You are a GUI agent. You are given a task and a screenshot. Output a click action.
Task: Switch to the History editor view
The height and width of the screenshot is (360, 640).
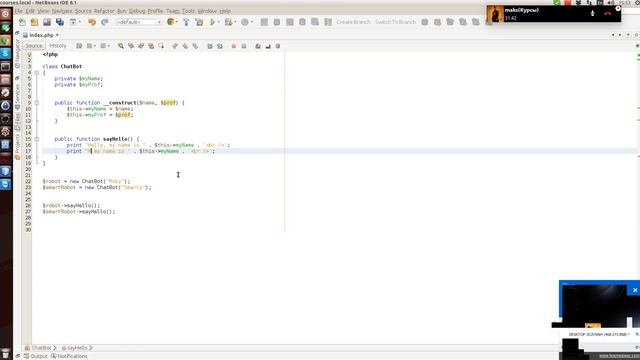(58, 46)
